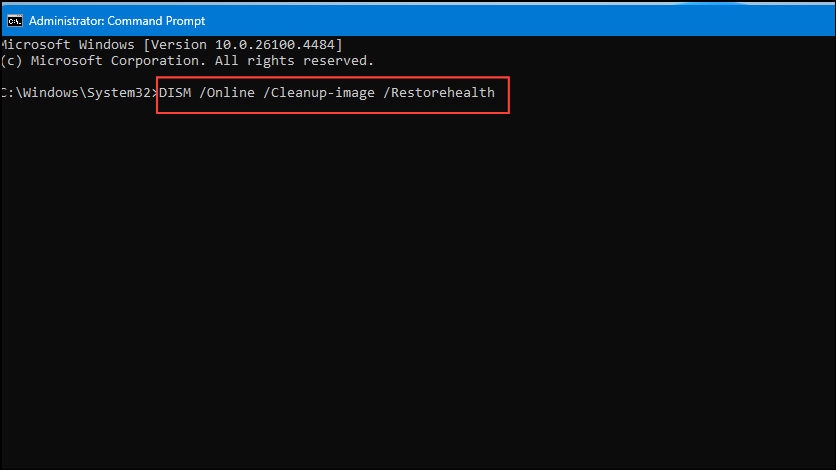Click the '(c)' copyright symbol text

(12, 61)
